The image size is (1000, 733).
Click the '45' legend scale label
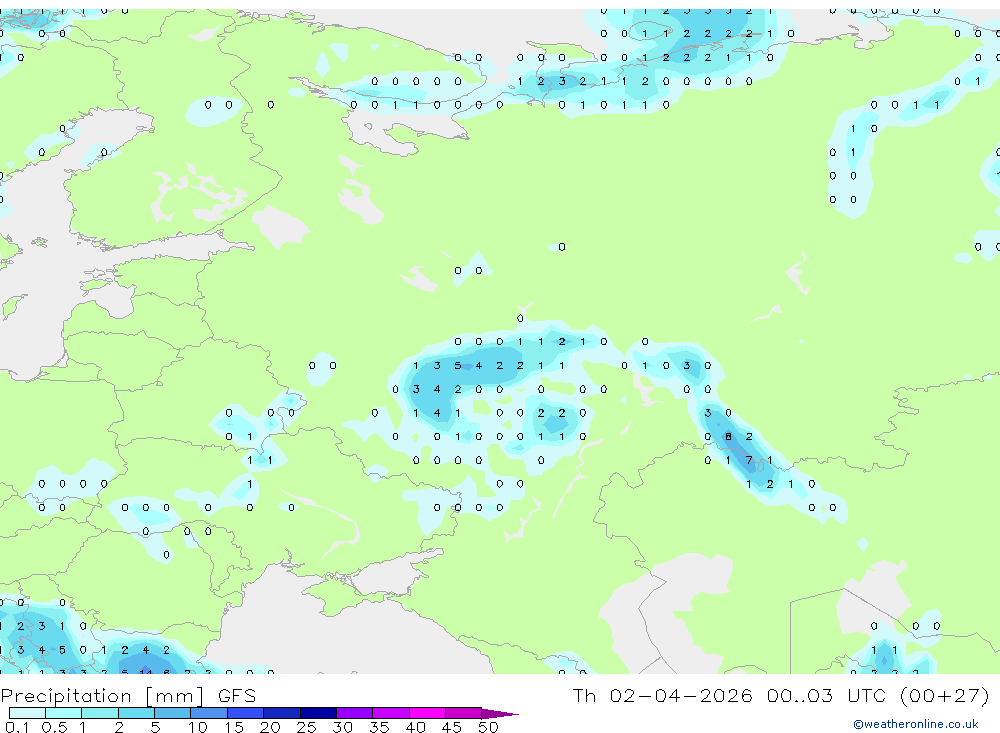pos(452,727)
